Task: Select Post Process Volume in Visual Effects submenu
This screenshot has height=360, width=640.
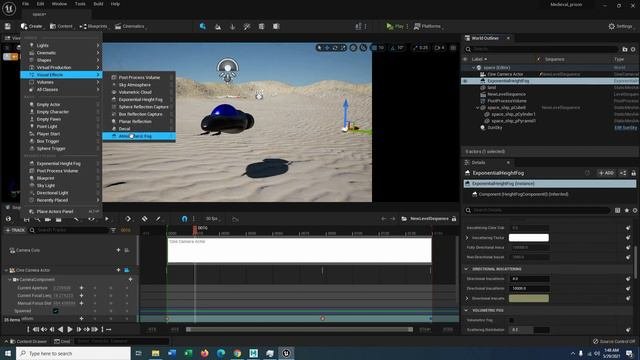Action: (139, 78)
